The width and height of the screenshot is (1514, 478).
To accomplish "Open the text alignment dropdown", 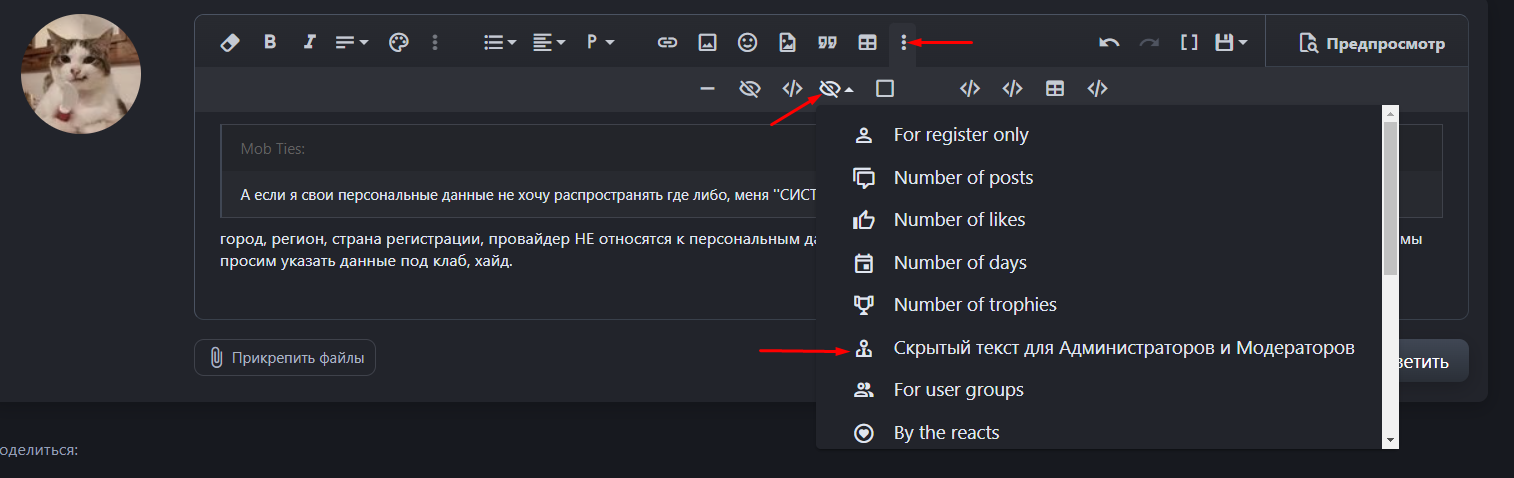I will 548,42.
